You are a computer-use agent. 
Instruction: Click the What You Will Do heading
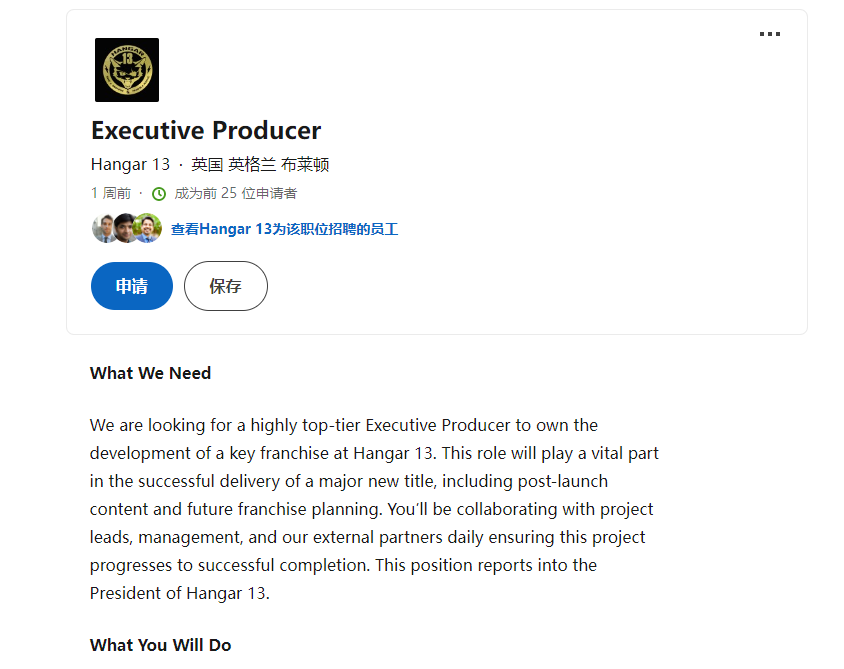coord(160,645)
